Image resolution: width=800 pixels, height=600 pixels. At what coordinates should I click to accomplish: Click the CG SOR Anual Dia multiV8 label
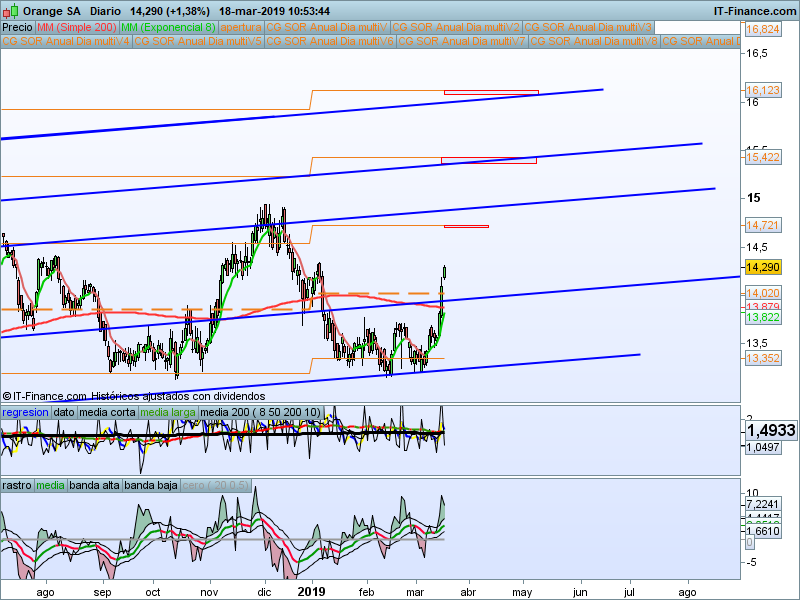[x=594, y=41]
